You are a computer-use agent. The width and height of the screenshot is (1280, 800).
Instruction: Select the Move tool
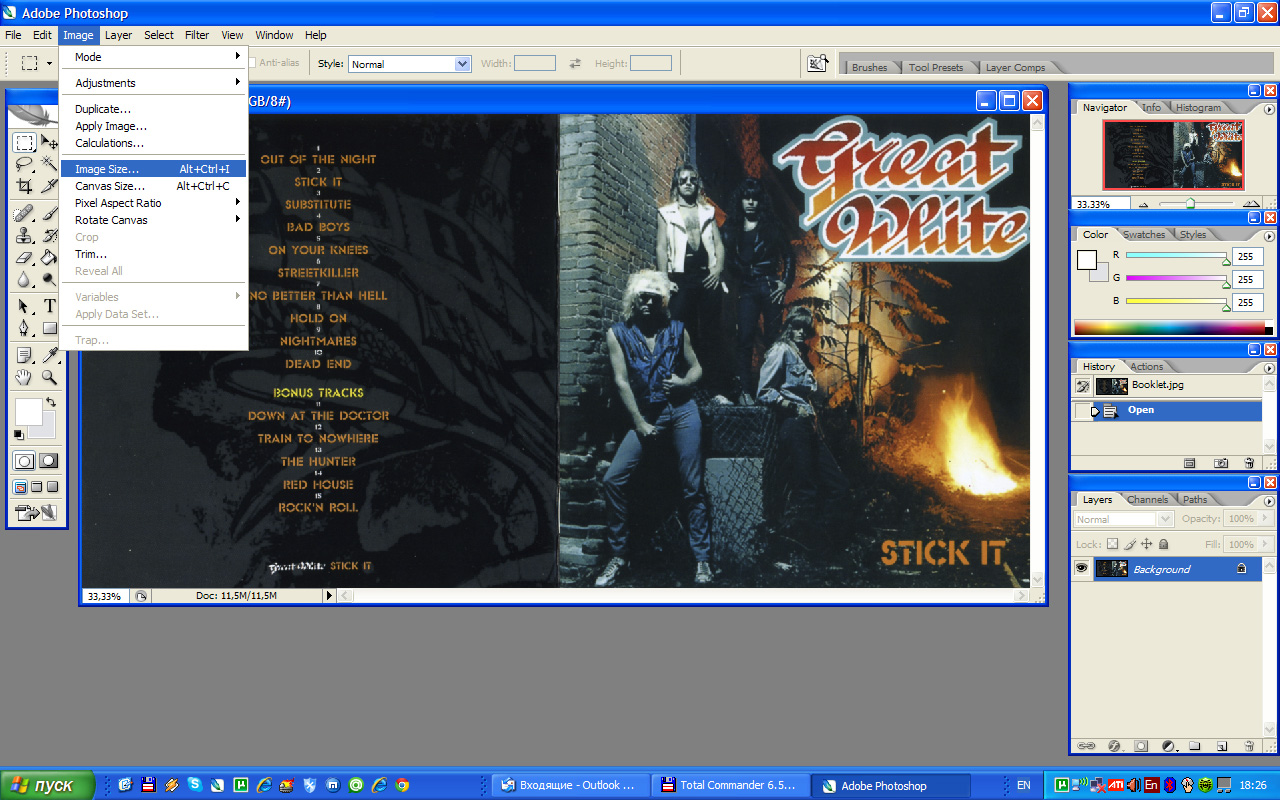click(50, 142)
